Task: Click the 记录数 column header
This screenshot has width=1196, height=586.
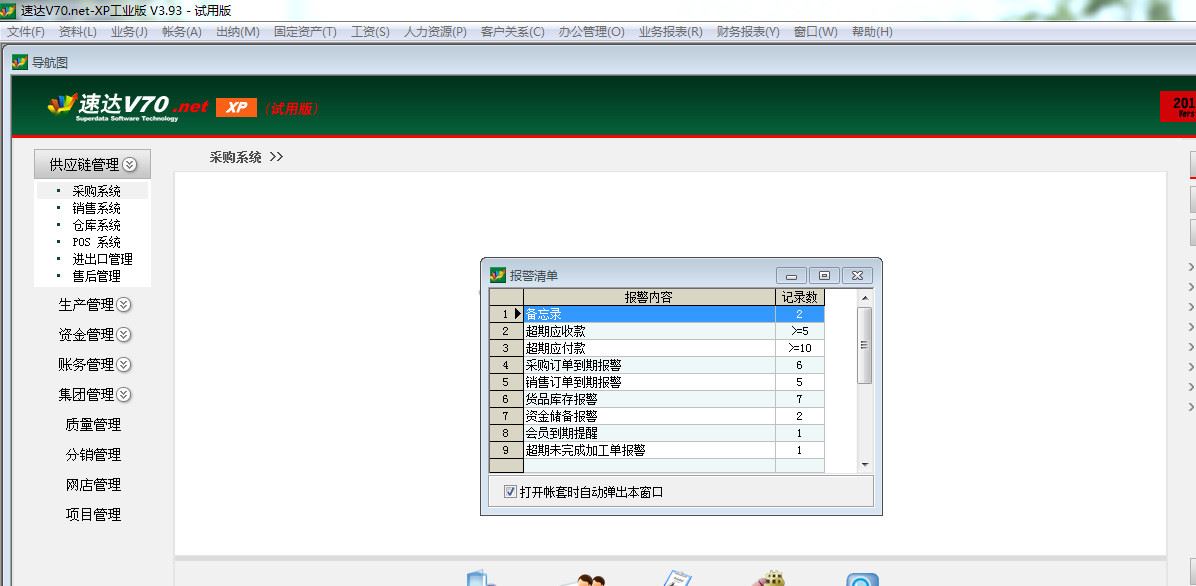Action: [x=799, y=297]
